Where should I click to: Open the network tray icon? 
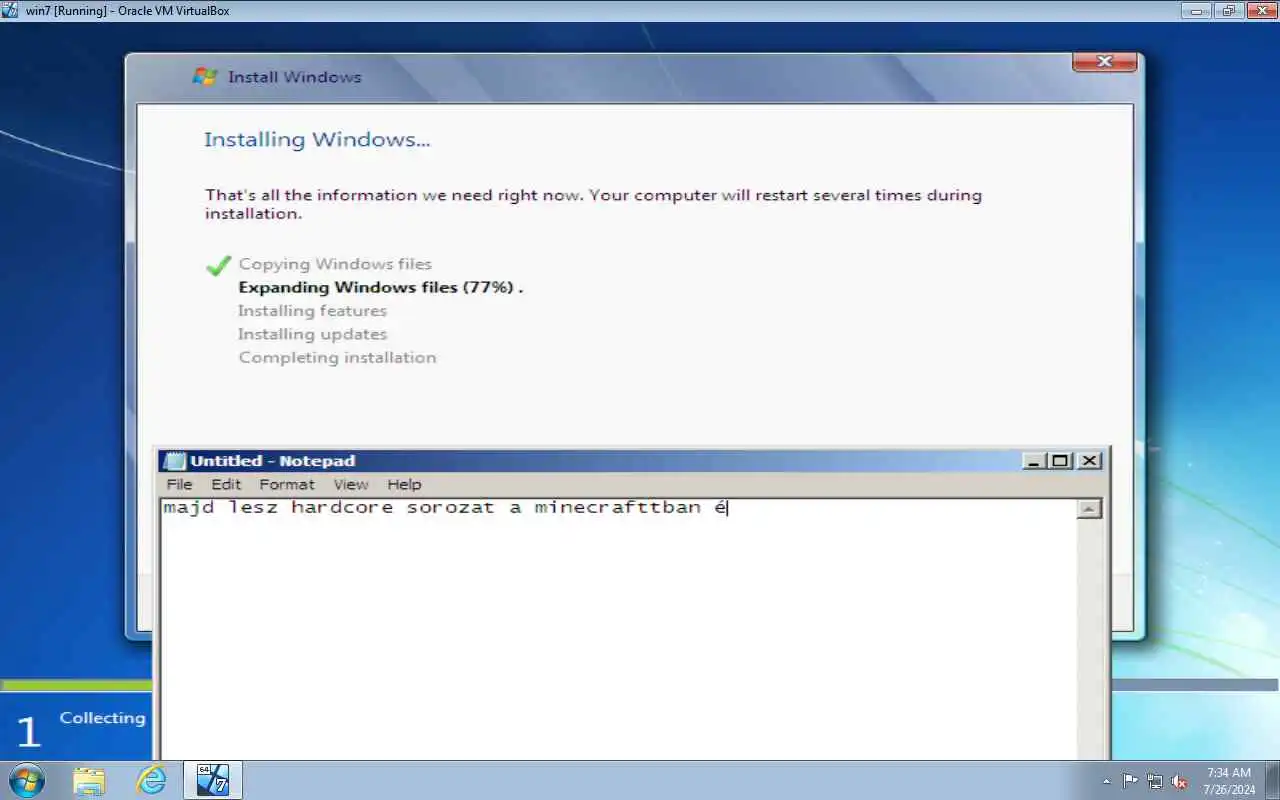click(1155, 781)
